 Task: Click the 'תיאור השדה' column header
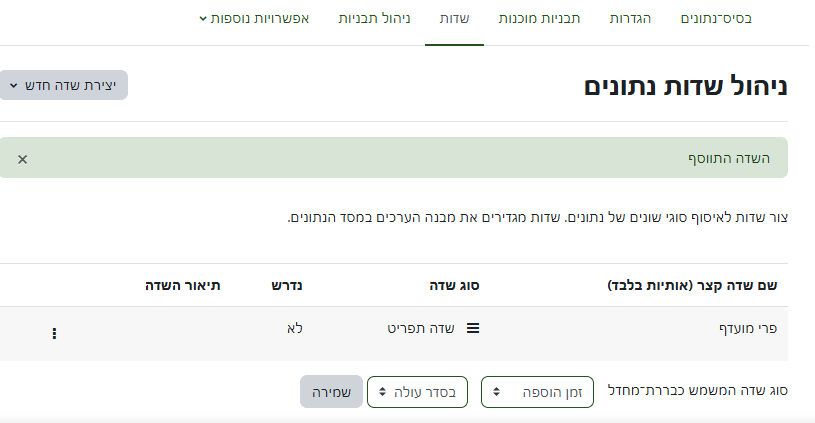pos(180,285)
